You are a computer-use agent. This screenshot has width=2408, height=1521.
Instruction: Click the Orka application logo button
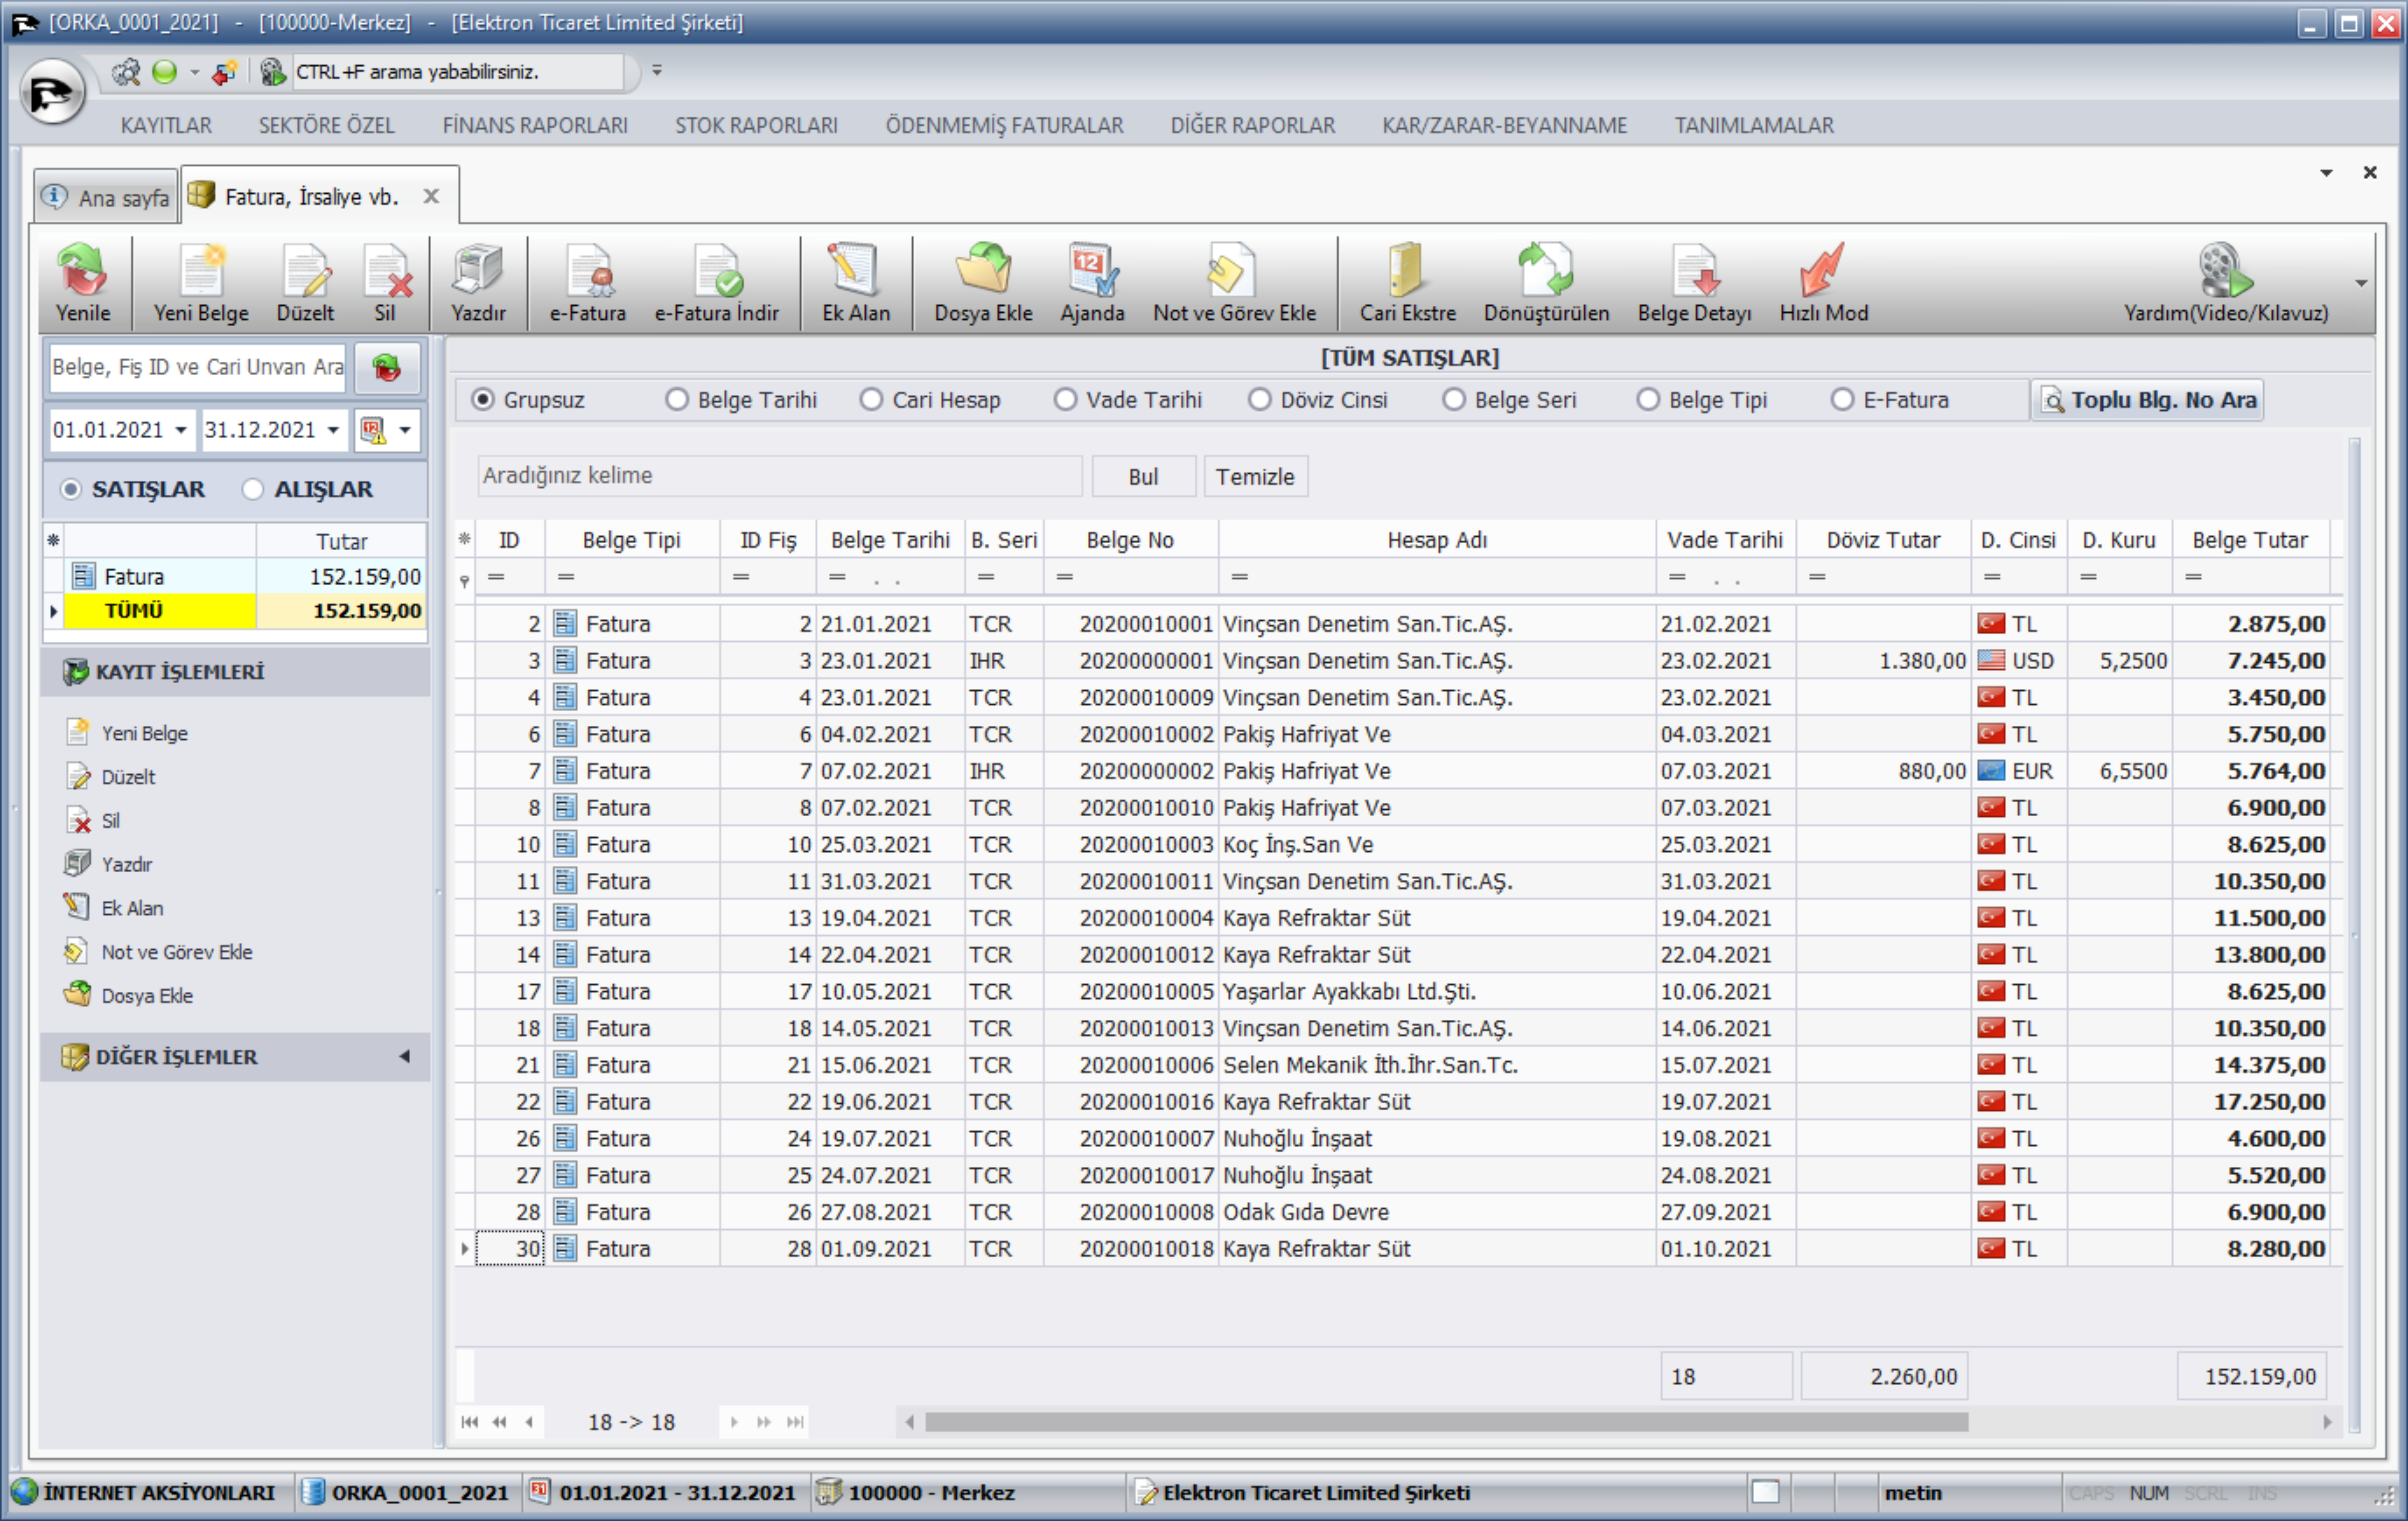click(x=52, y=93)
